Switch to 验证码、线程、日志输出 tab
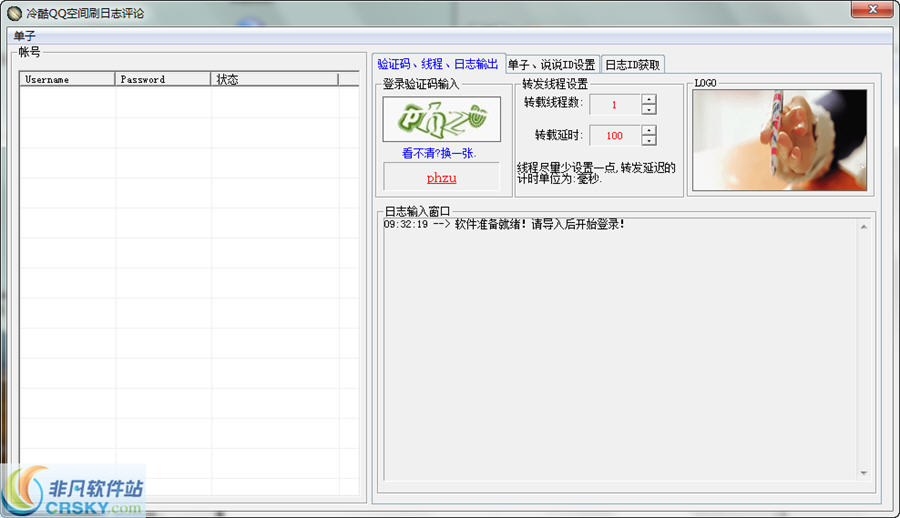 437,64
